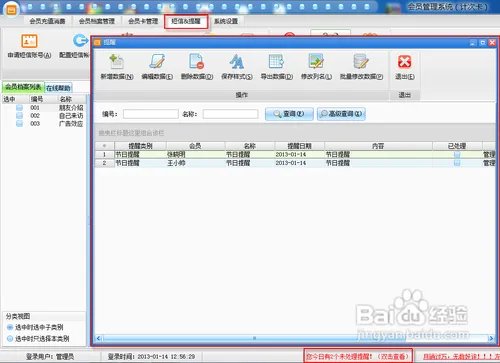Click the red link at status bar right
The height and width of the screenshot is (363, 500).
[x=461, y=356]
